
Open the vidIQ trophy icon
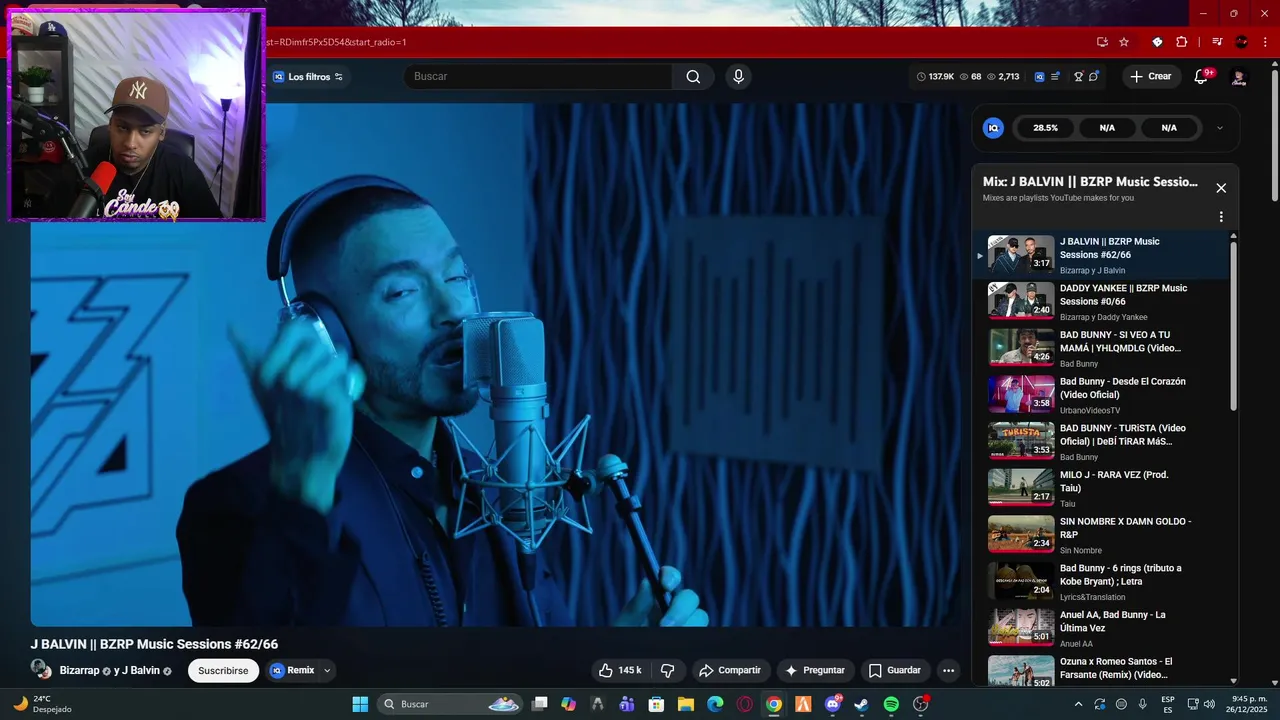1078,77
